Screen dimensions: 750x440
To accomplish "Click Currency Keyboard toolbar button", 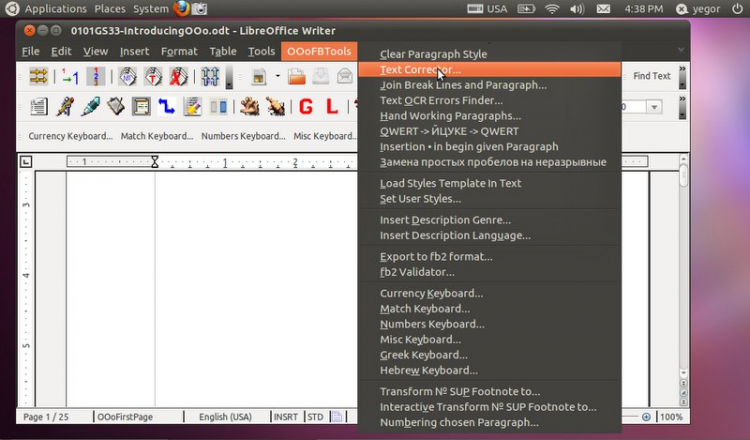I will click(70, 136).
